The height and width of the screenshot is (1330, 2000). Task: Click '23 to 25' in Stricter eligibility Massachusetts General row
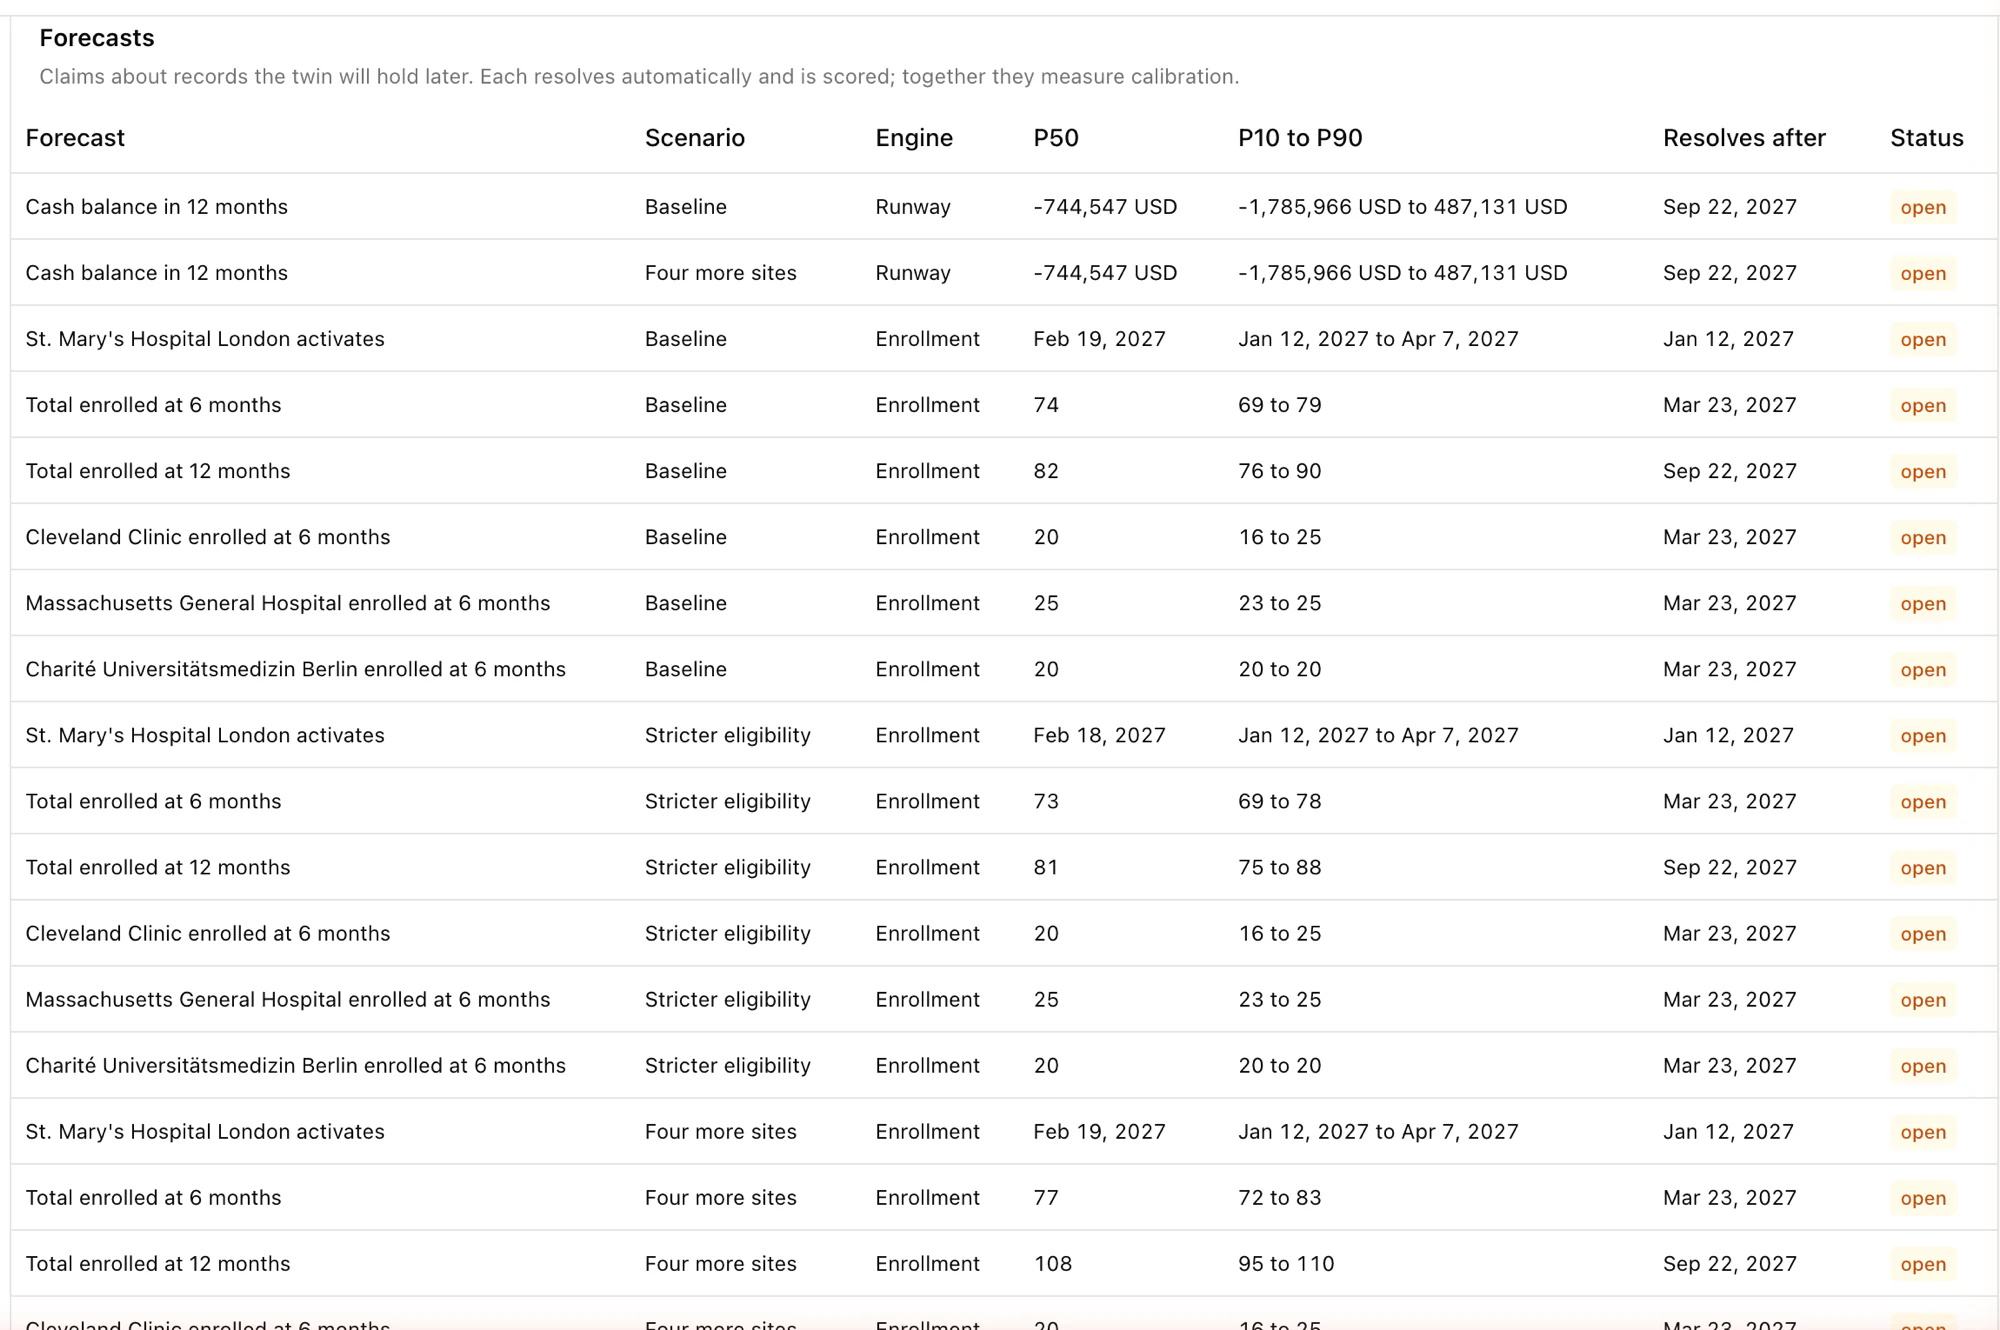[1280, 999]
